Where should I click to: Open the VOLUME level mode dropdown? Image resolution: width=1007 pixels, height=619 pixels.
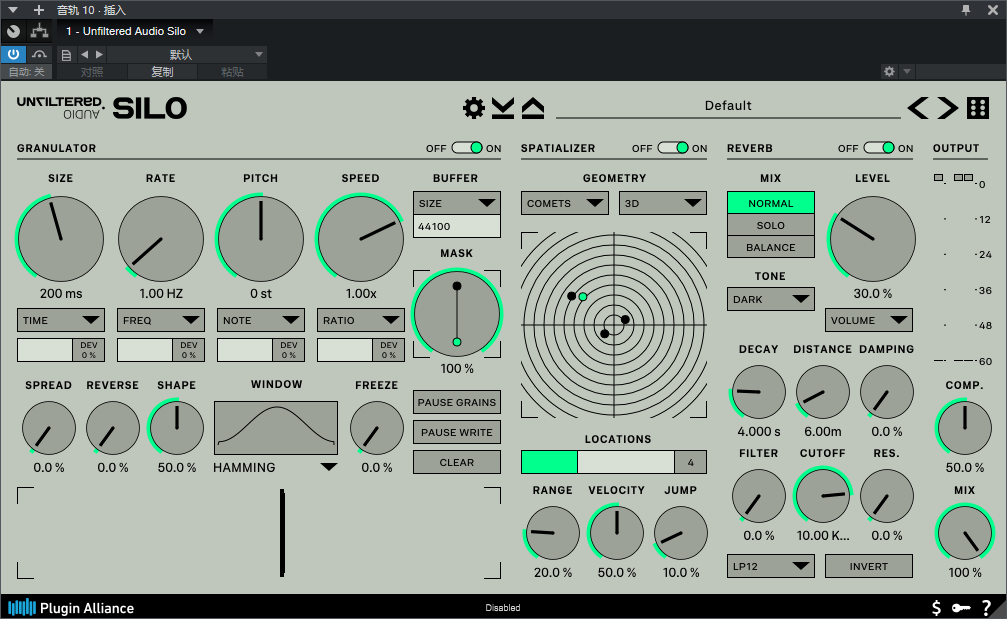click(x=868, y=320)
